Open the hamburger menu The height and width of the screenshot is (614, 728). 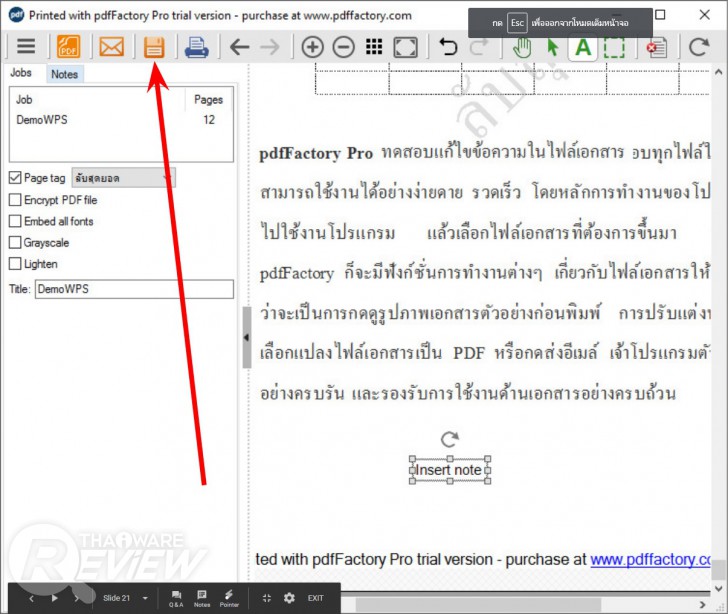(26, 46)
